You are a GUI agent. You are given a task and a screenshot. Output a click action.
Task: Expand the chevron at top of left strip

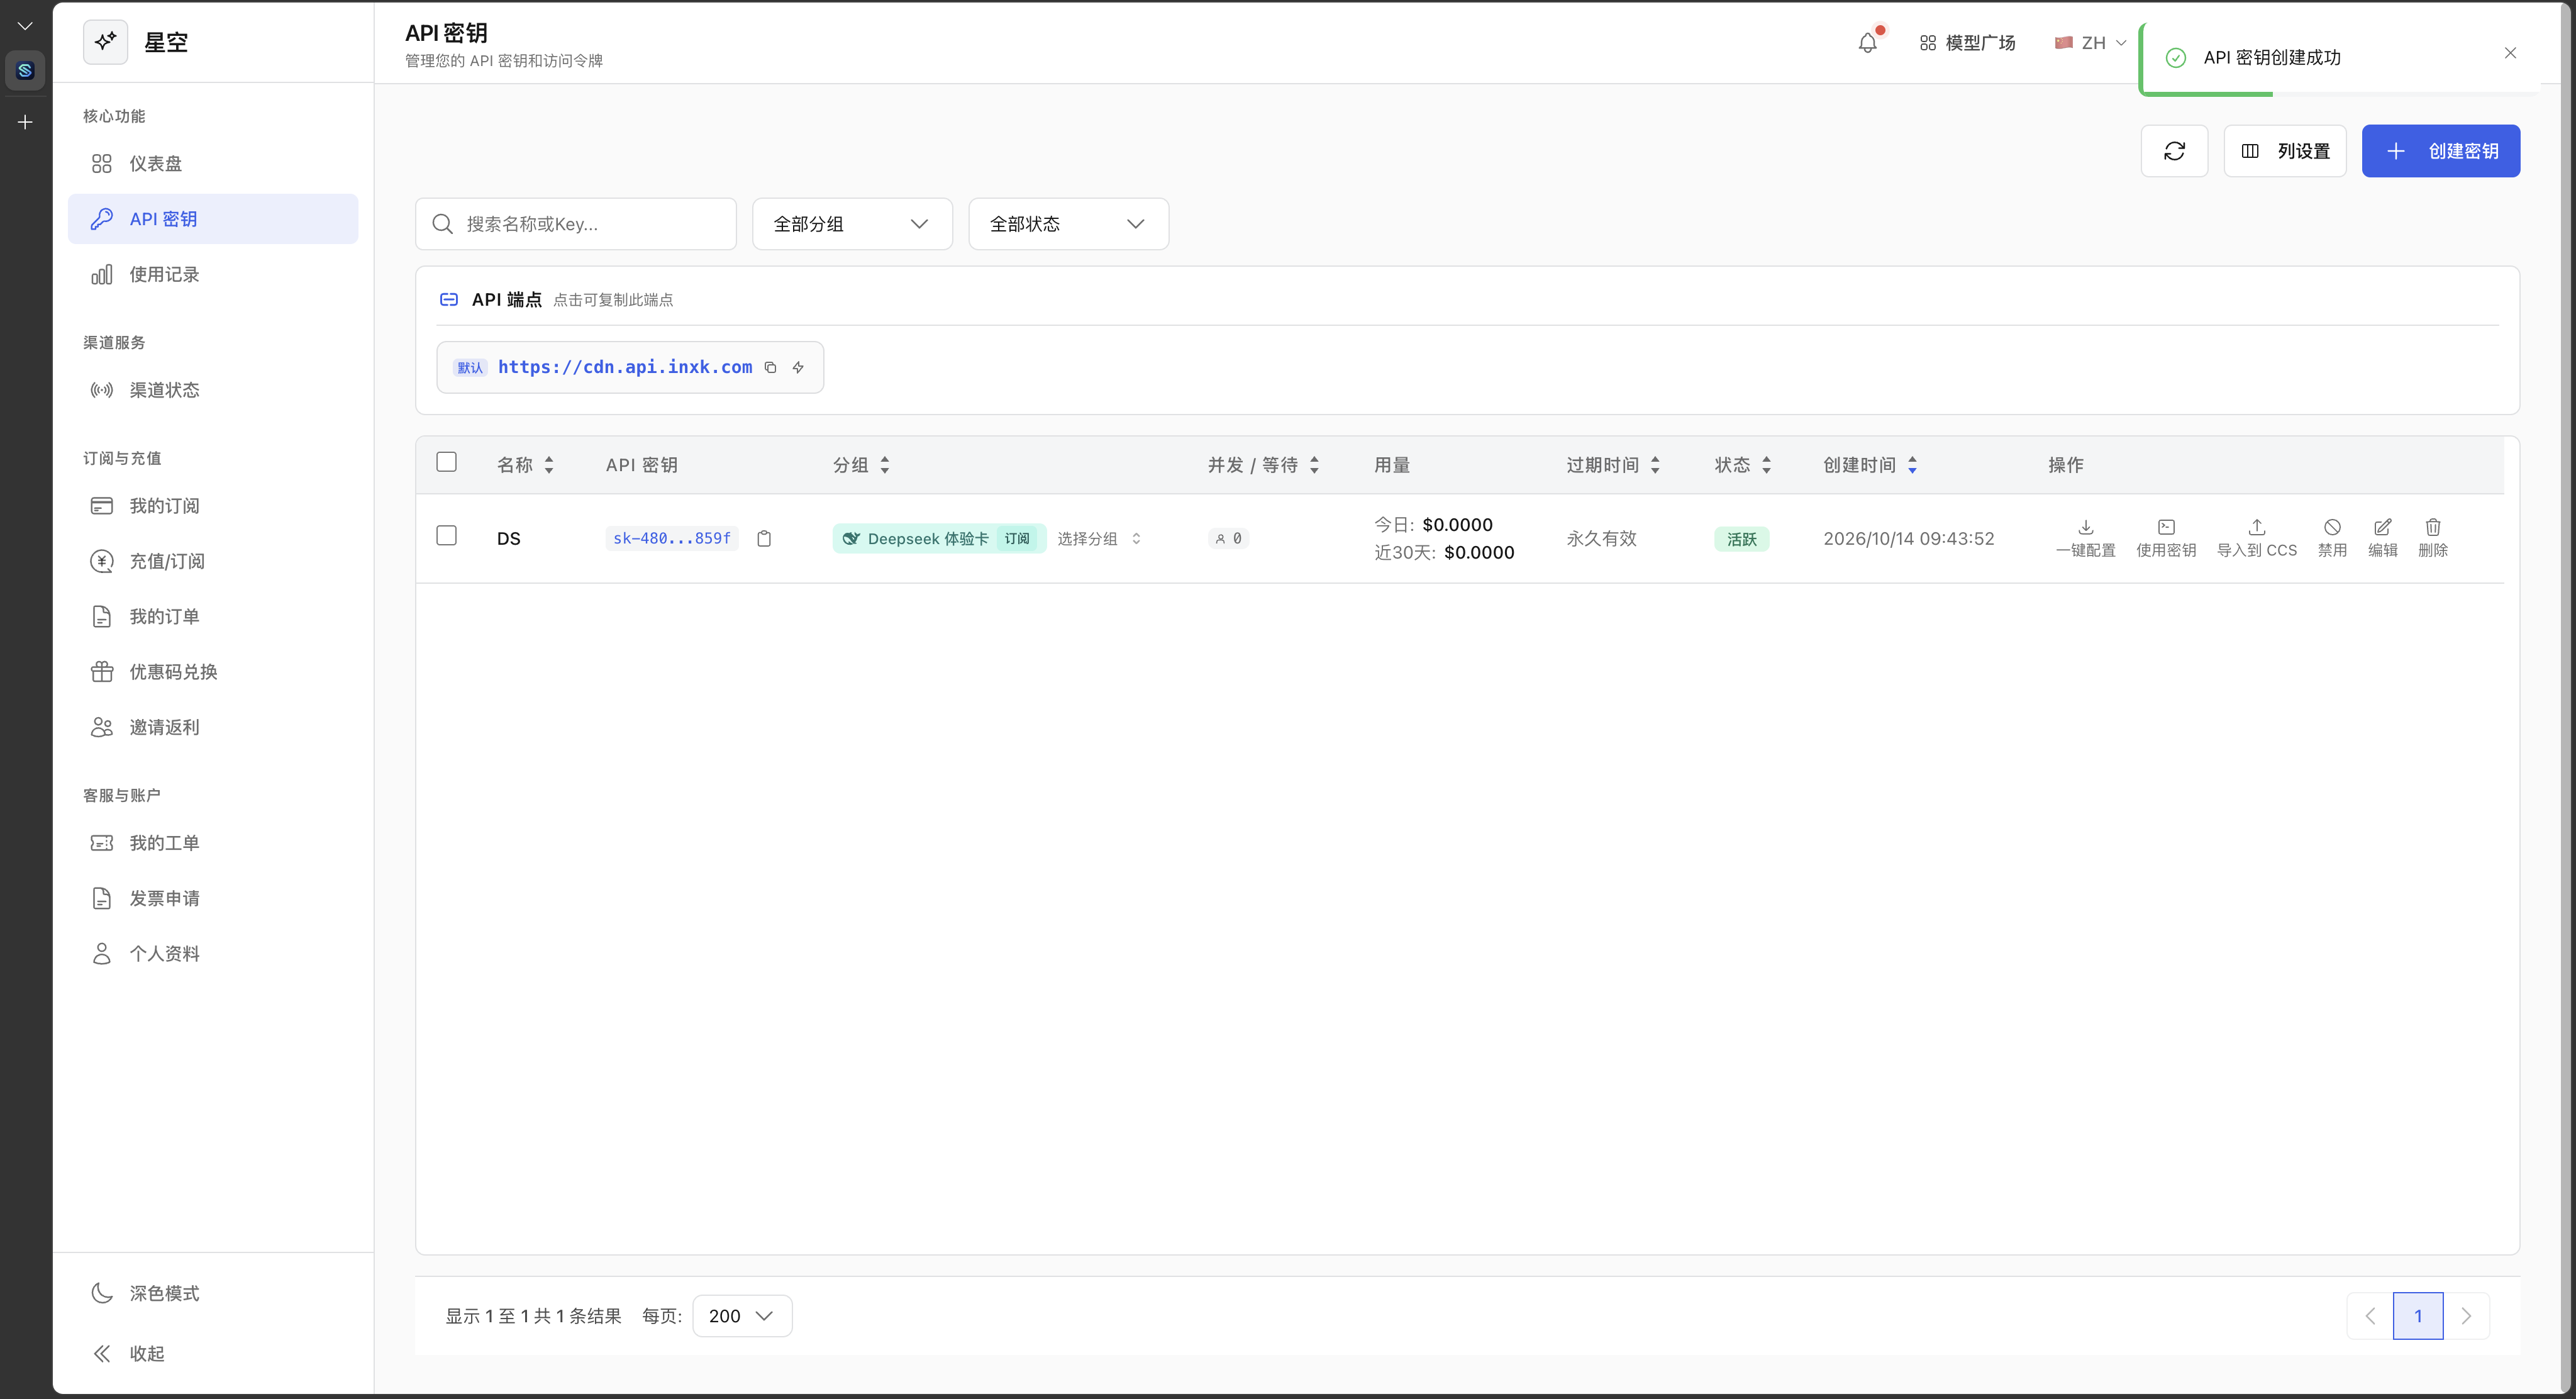(x=25, y=26)
